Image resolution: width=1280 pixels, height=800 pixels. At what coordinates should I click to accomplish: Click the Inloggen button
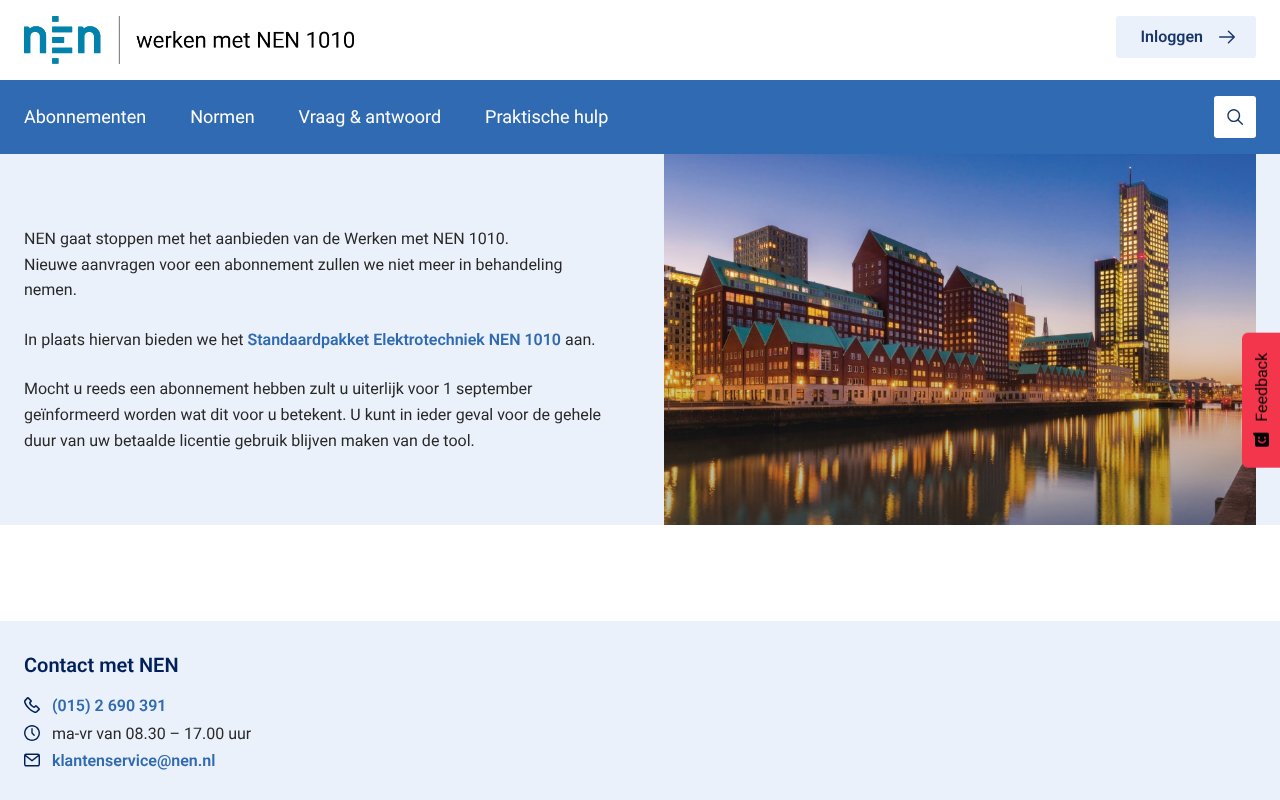tap(1186, 37)
